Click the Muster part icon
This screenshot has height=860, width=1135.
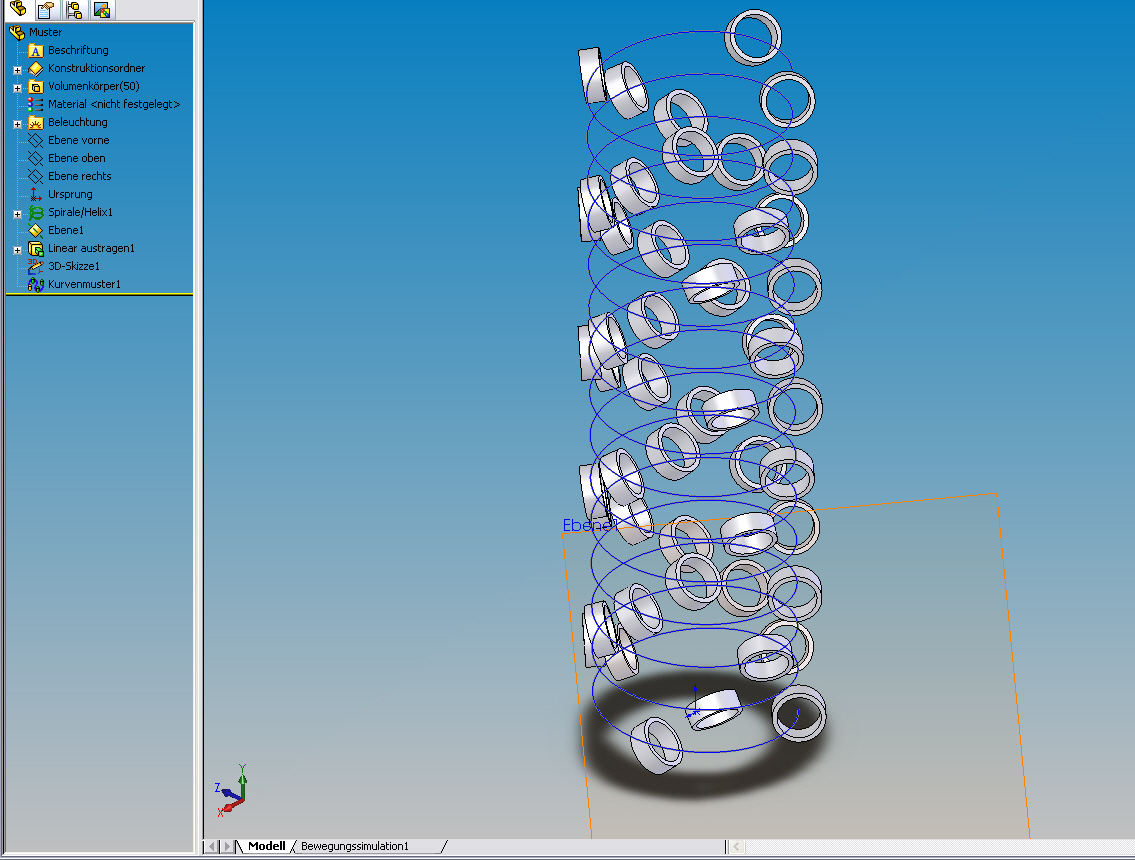point(17,32)
